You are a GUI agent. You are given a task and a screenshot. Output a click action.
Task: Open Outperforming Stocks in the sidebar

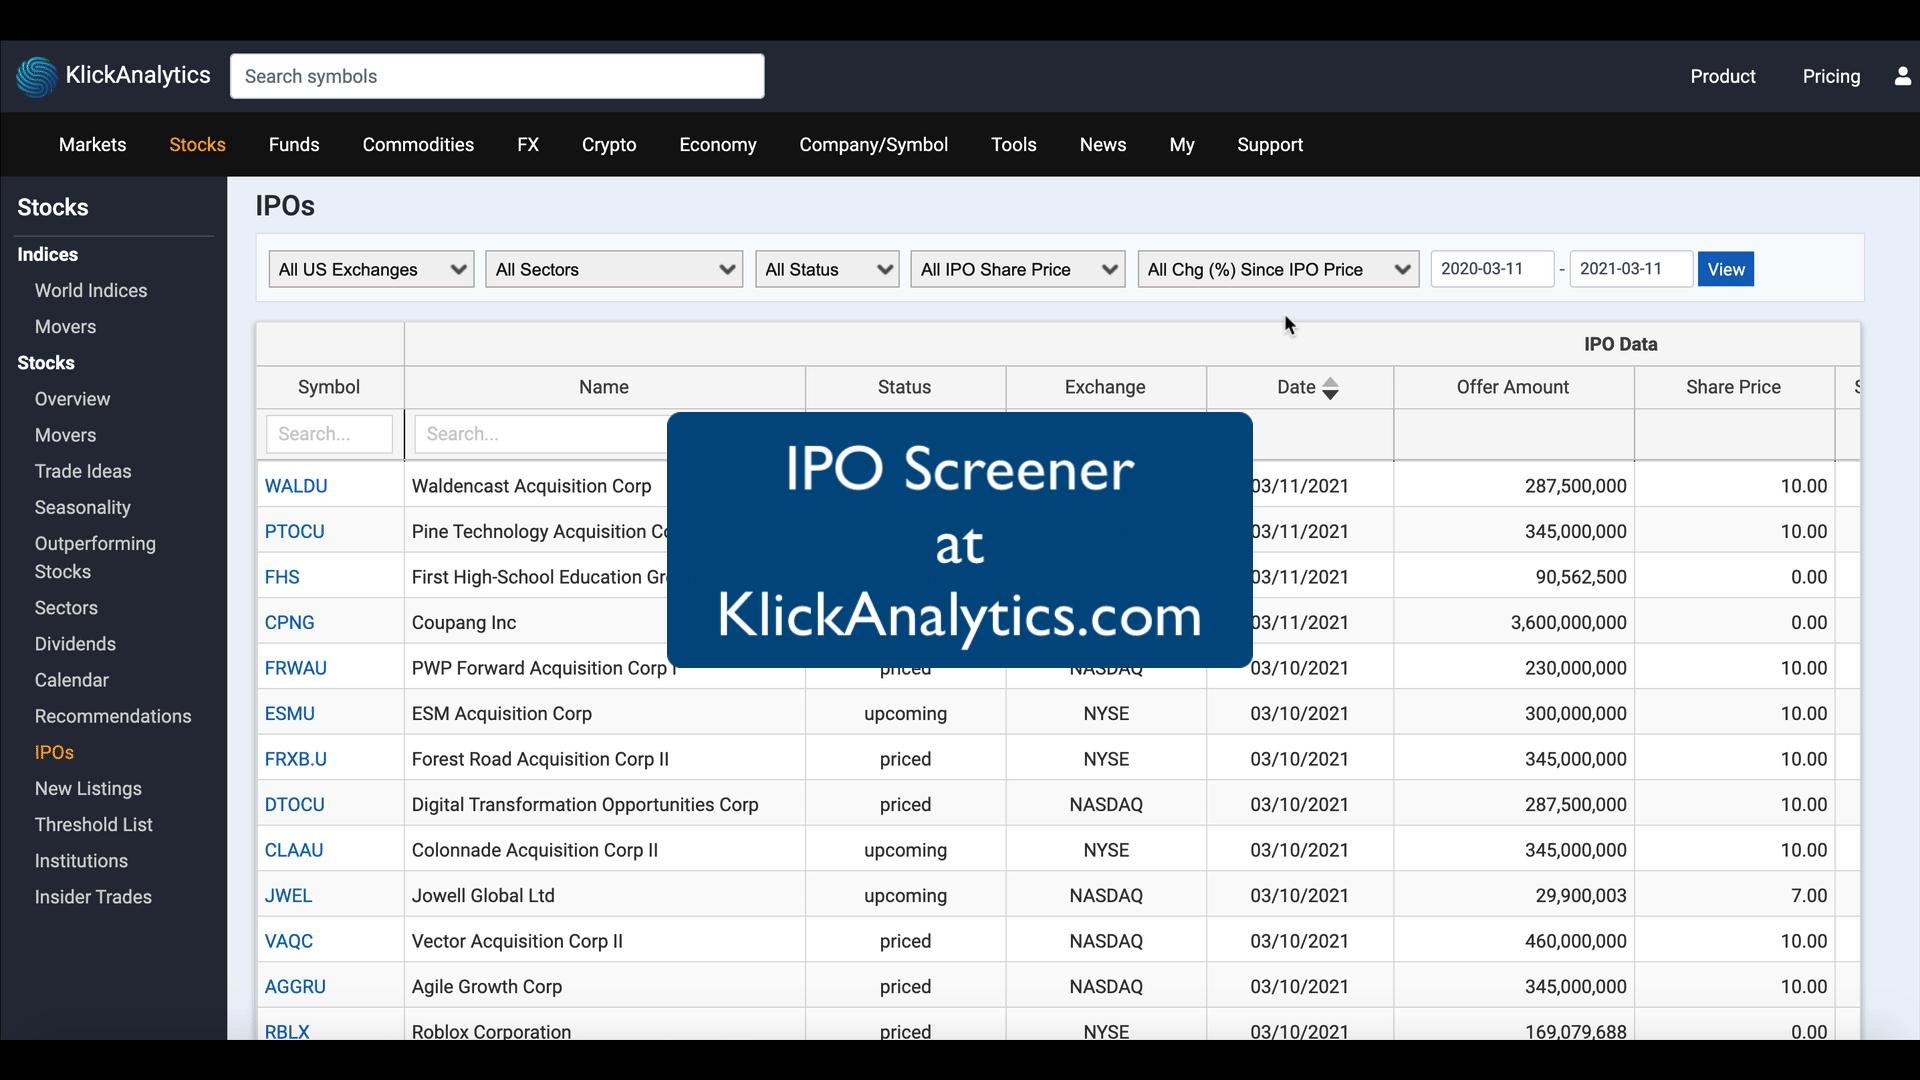(95, 558)
